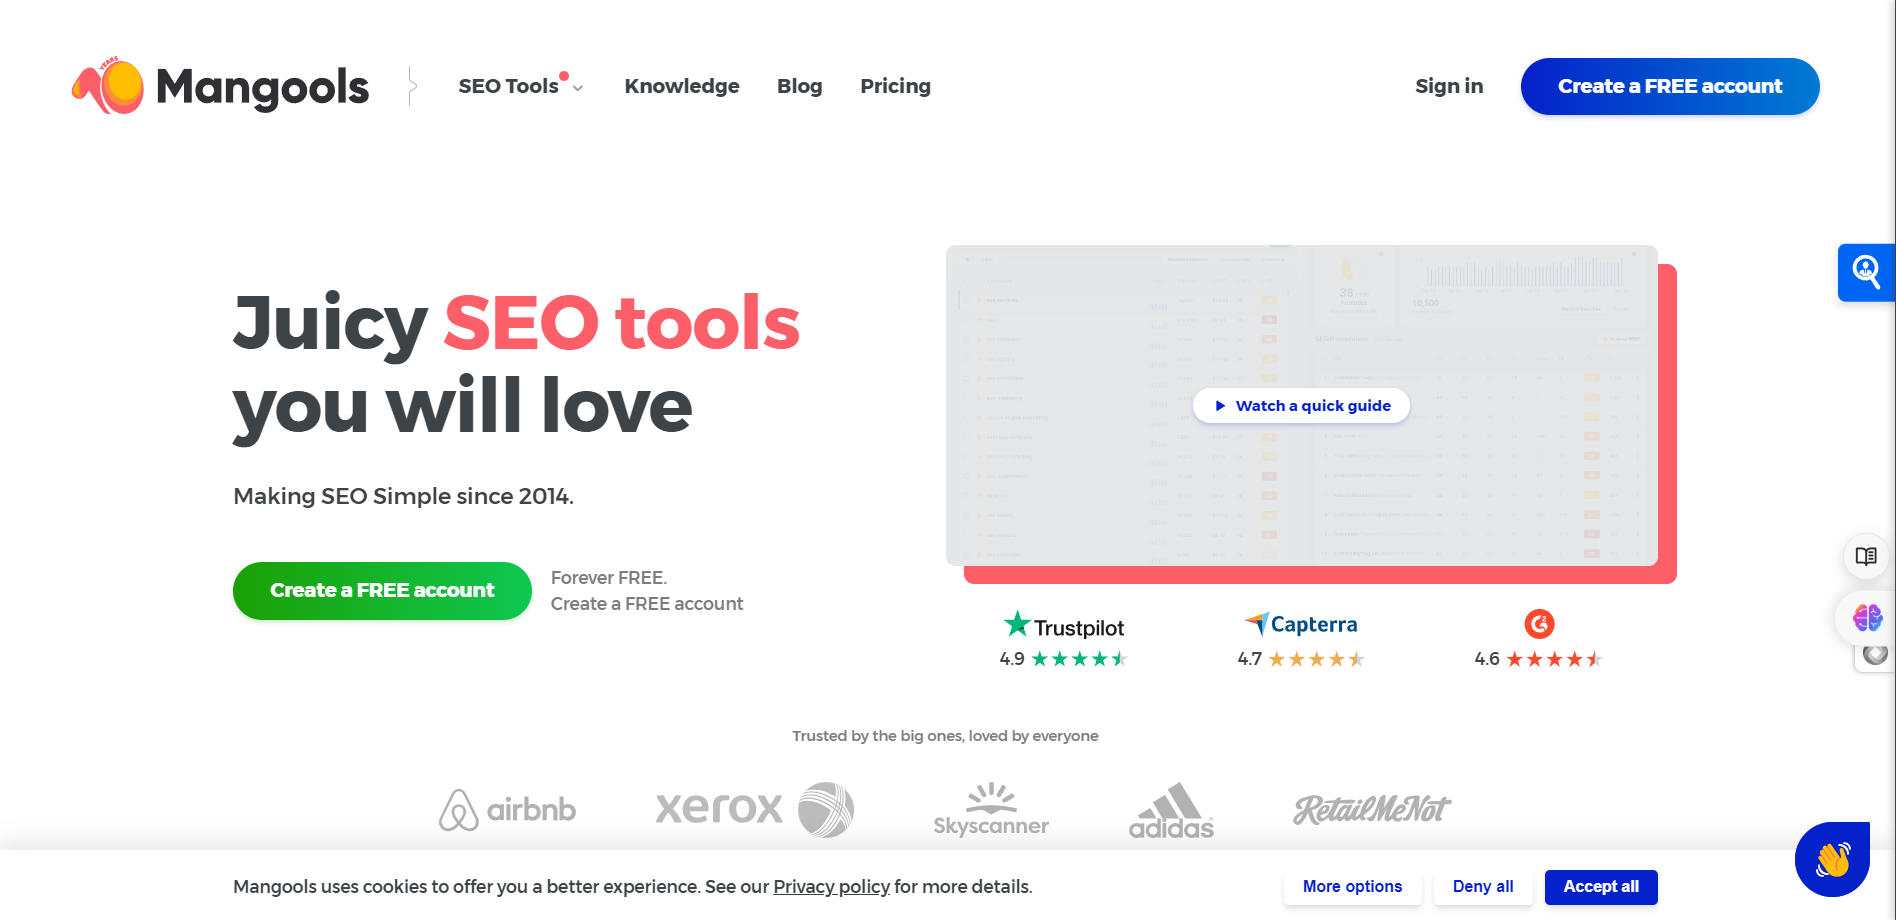Click the colorful brain sidebar icon
This screenshot has height=920, width=1896.
pos(1866,618)
